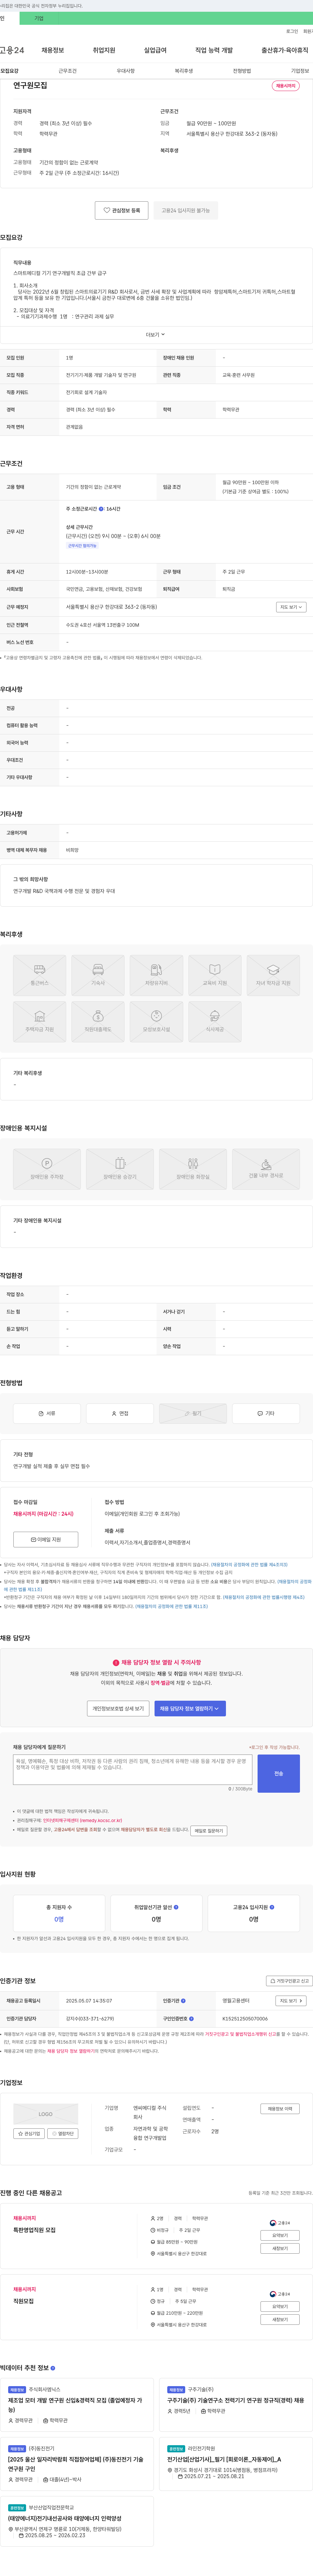The width and height of the screenshot is (313, 2576).
Task: Click the 채용정보 더보기 button
Action: (280, 2109)
